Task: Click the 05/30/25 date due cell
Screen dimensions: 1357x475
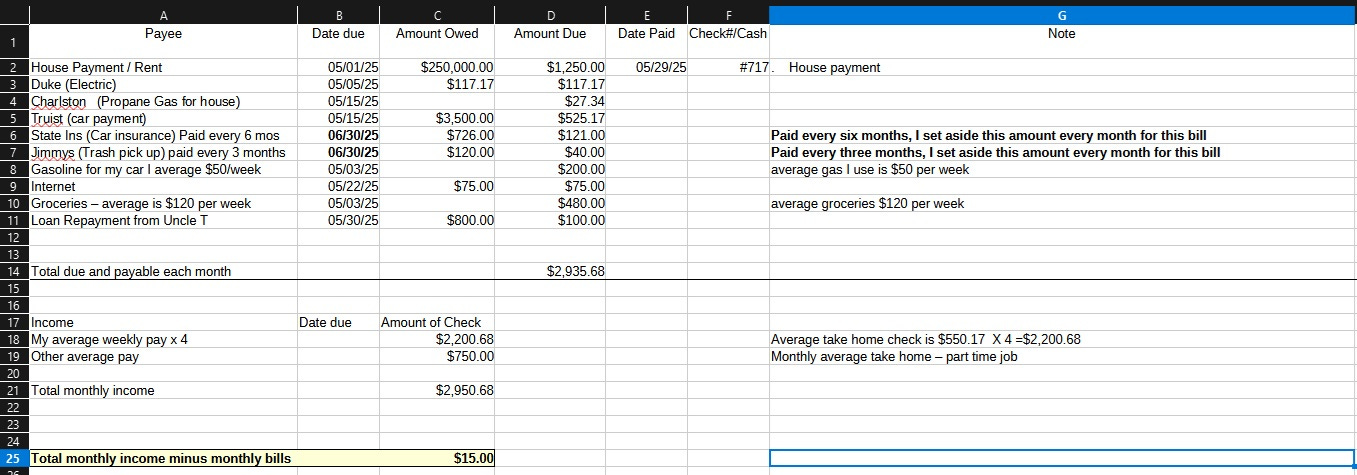Action: [338, 221]
